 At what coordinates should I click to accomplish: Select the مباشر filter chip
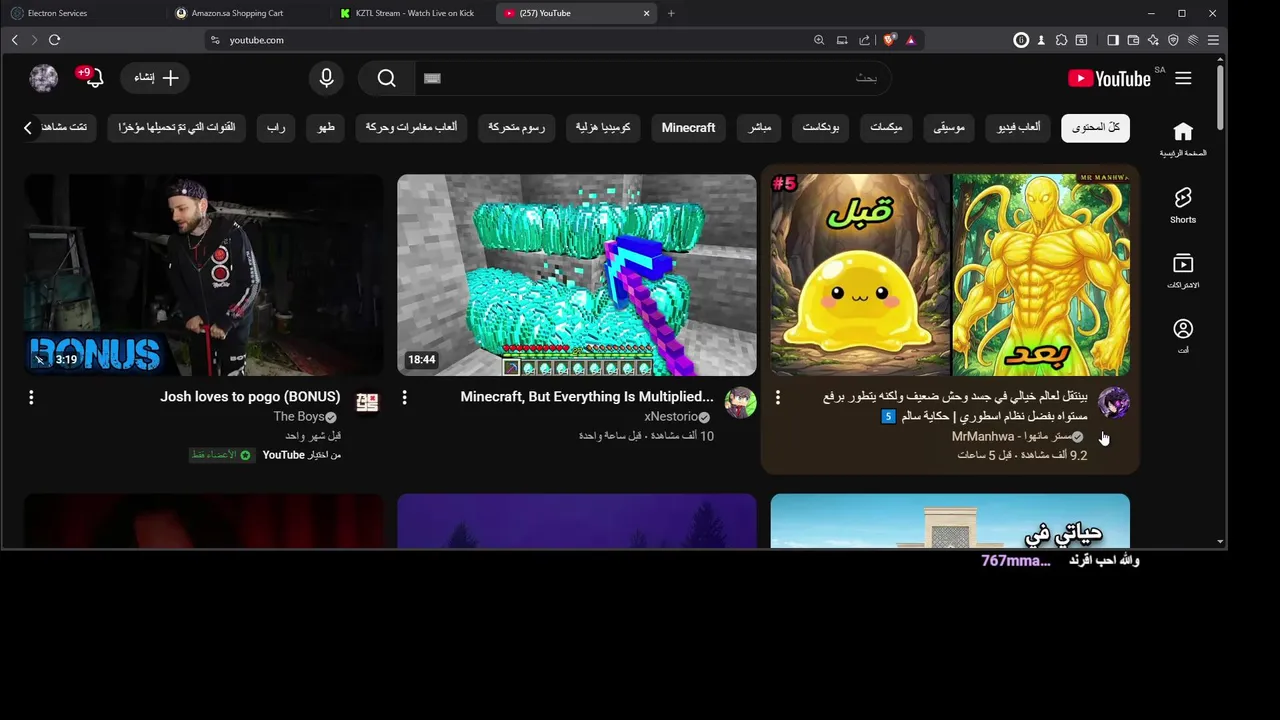[760, 127]
